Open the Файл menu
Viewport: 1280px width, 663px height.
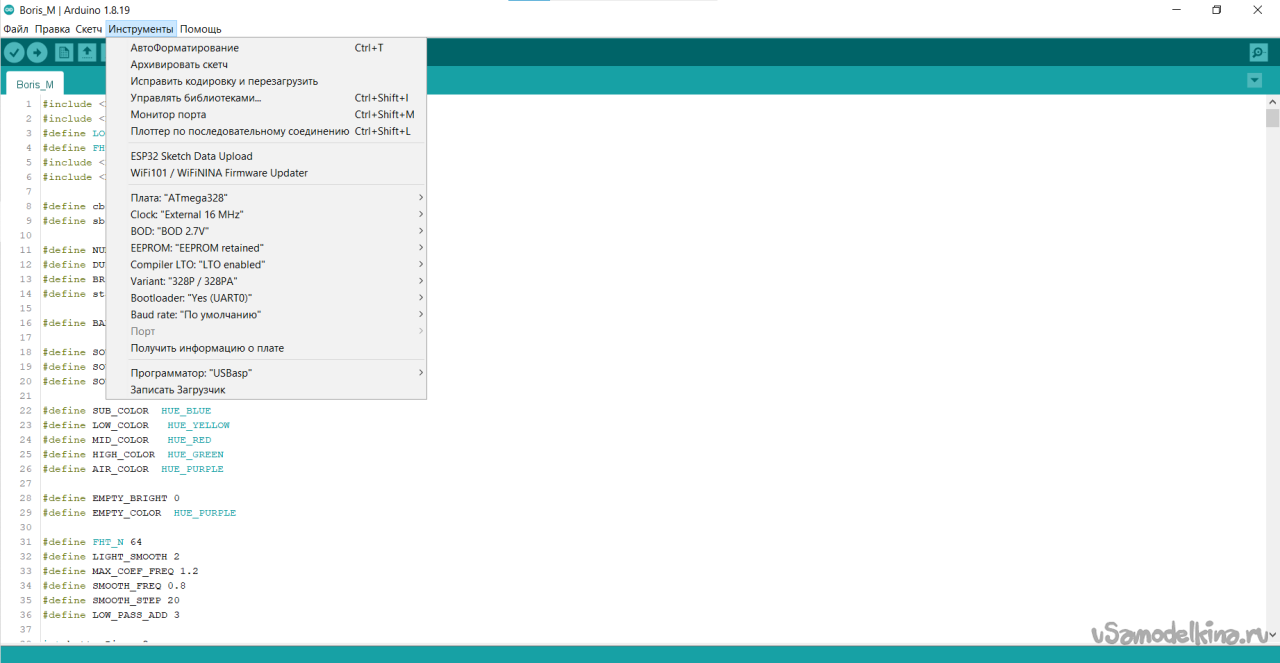[15, 29]
